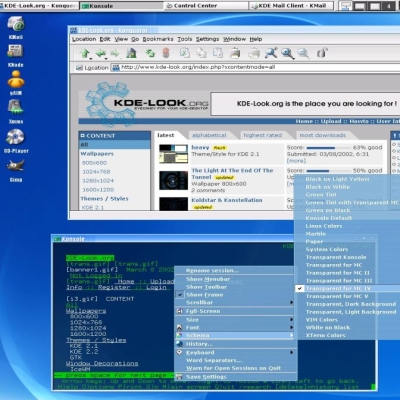Open the Wallpapers category link
The height and width of the screenshot is (400, 400).
coord(97,154)
